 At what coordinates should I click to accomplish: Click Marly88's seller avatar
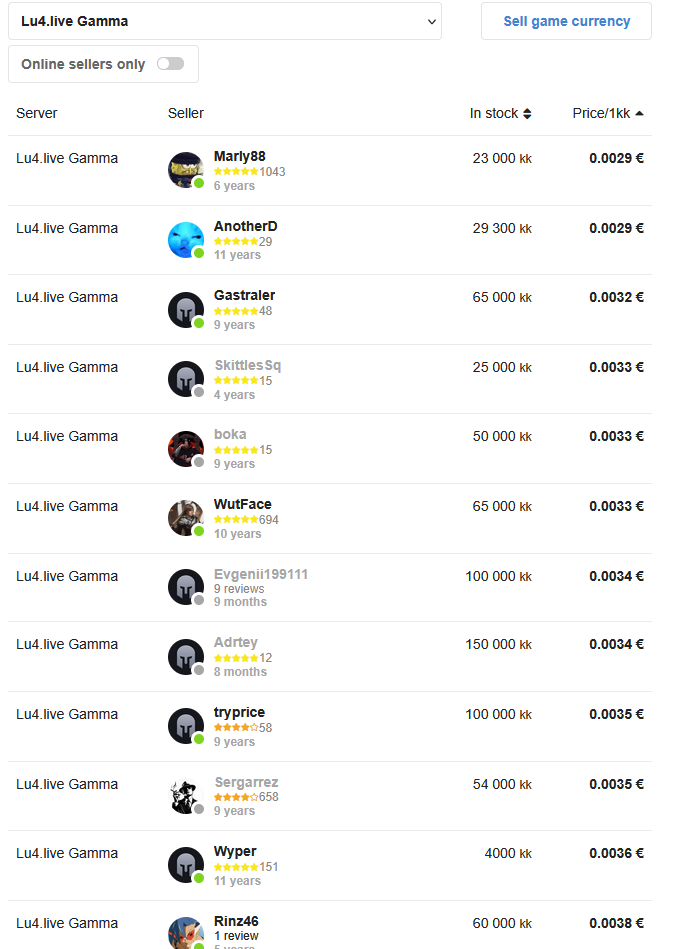(x=186, y=170)
